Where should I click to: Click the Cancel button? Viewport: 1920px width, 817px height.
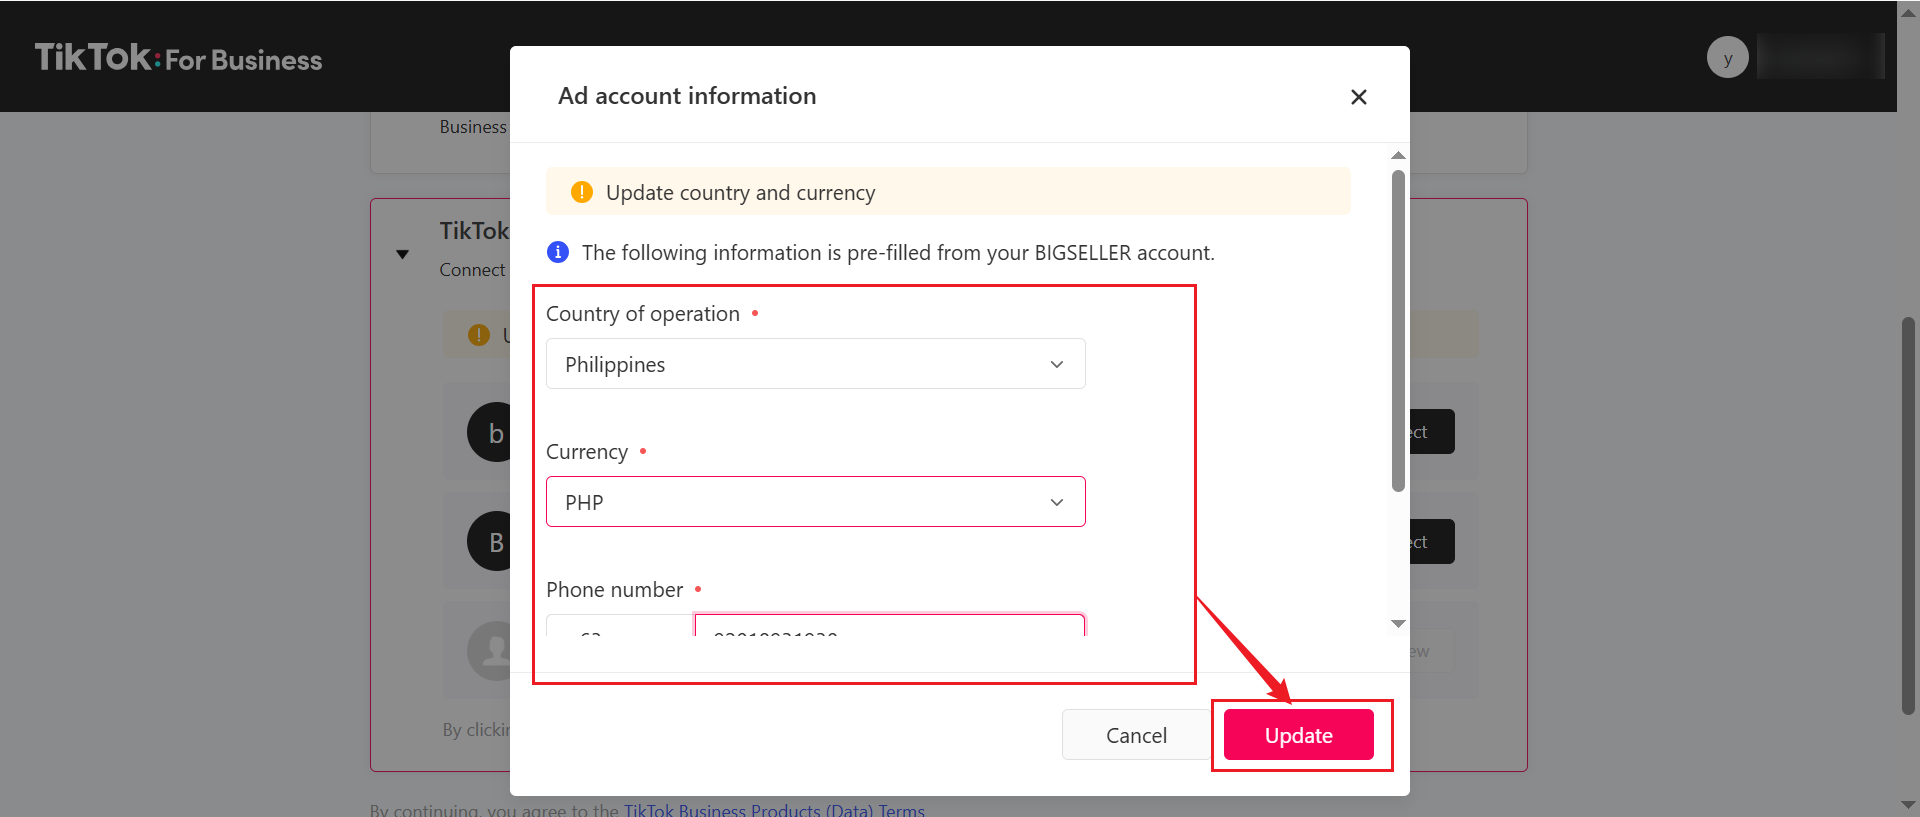tap(1136, 735)
